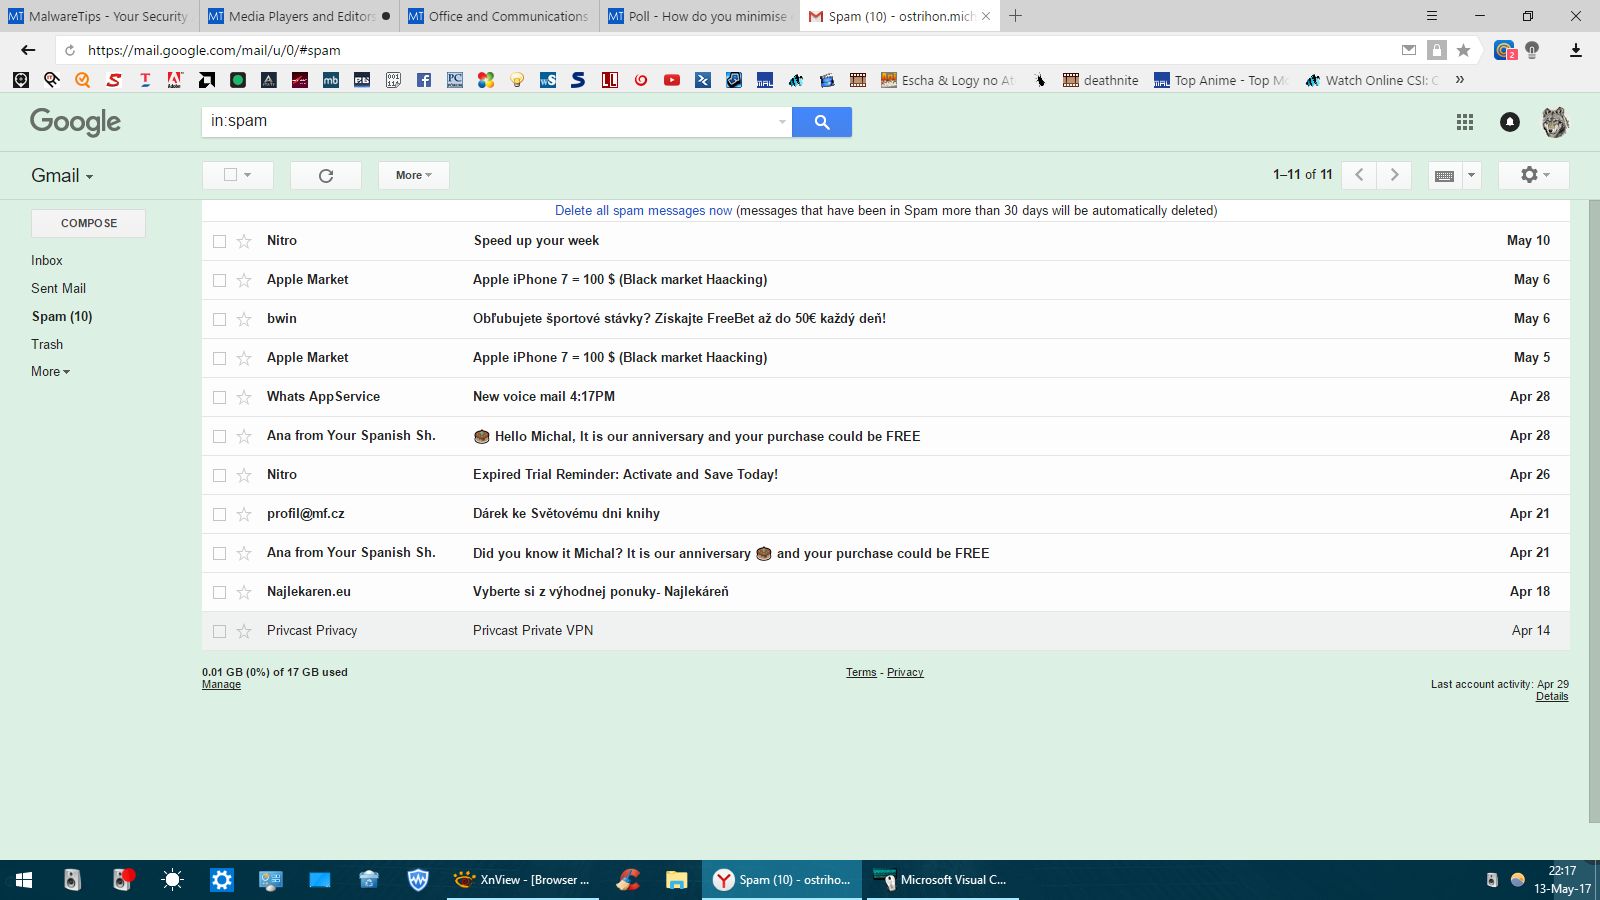The height and width of the screenshot is (900, 1600).
Task: Select the Najlekaren.eu email checkbox
Action: coord(219,592)
